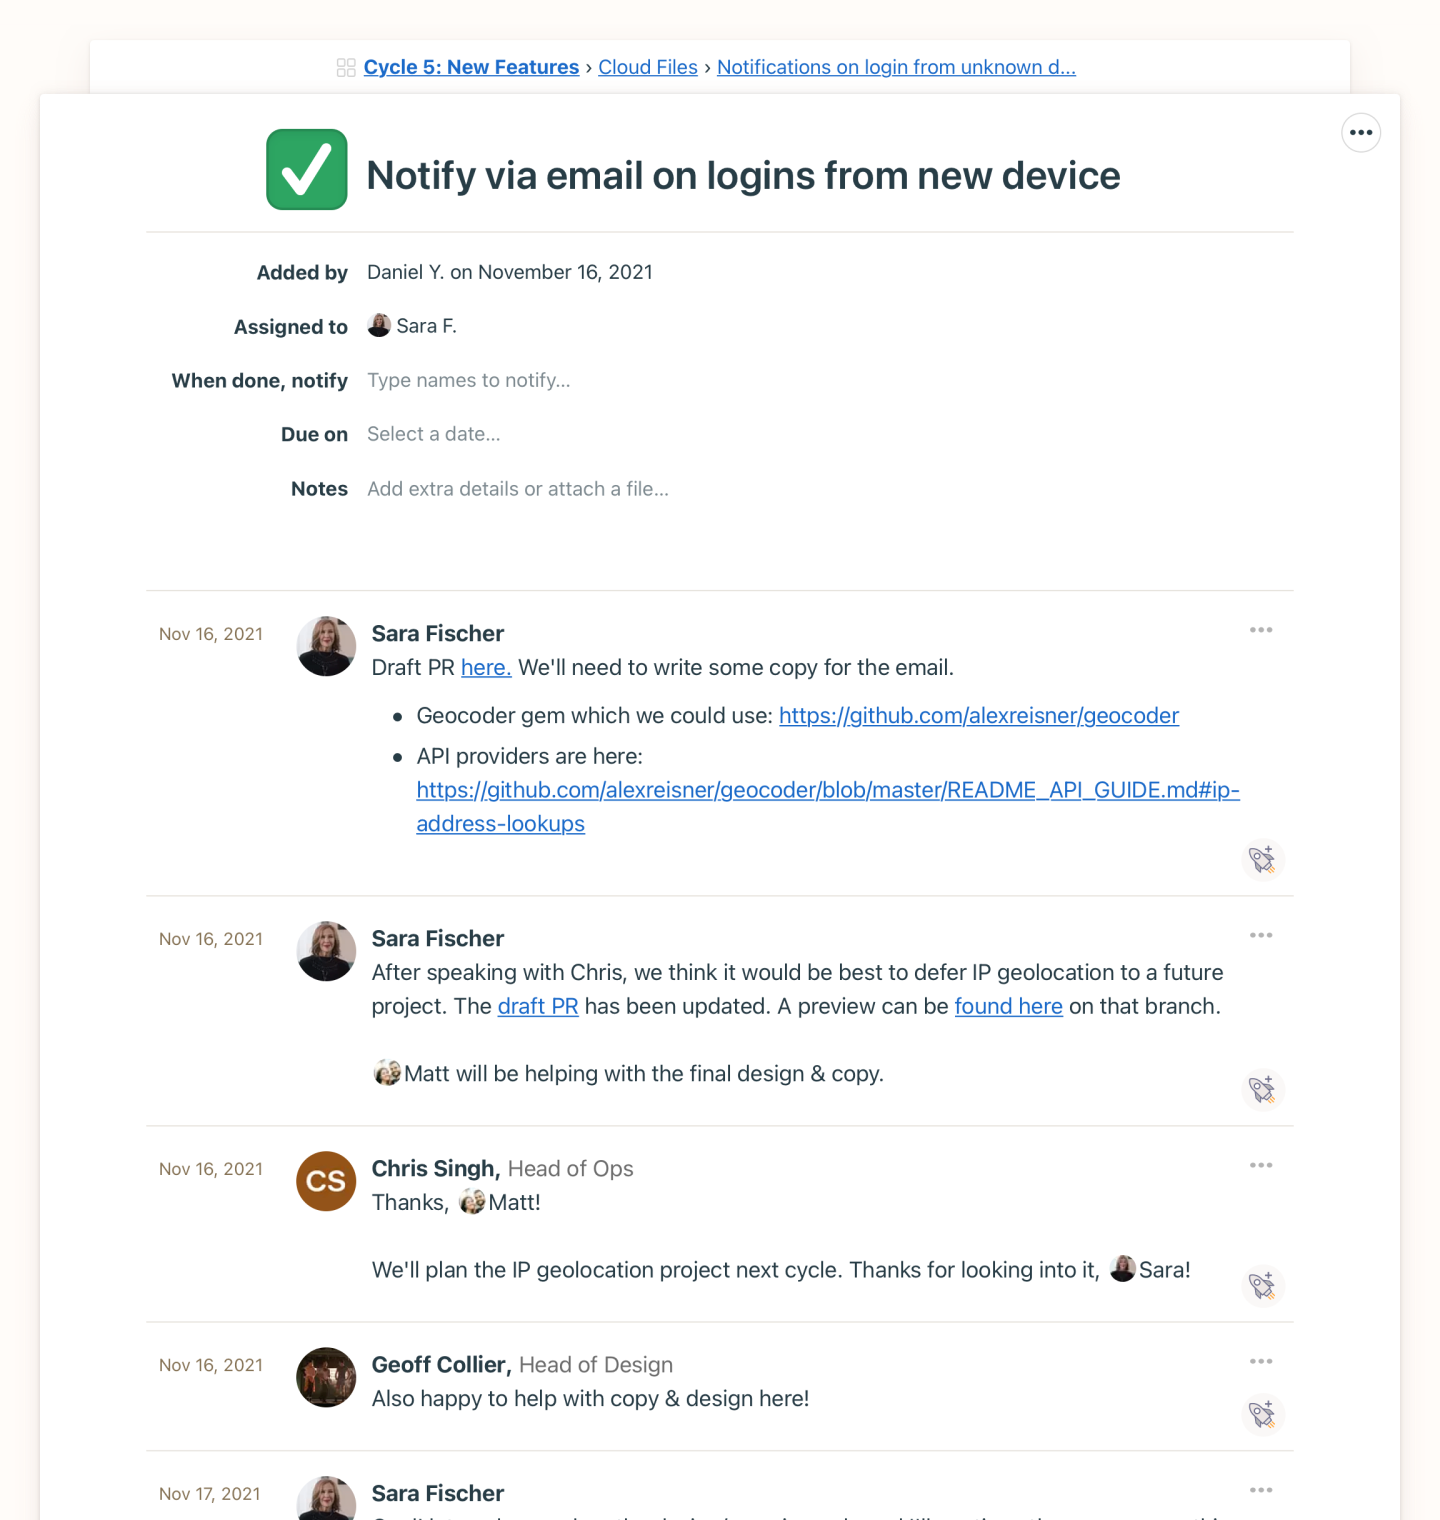Open Cycle 5: New Features breadcrumb link
The width and height of the screenshot is (1440, 1520).
[x=471, y=67]
